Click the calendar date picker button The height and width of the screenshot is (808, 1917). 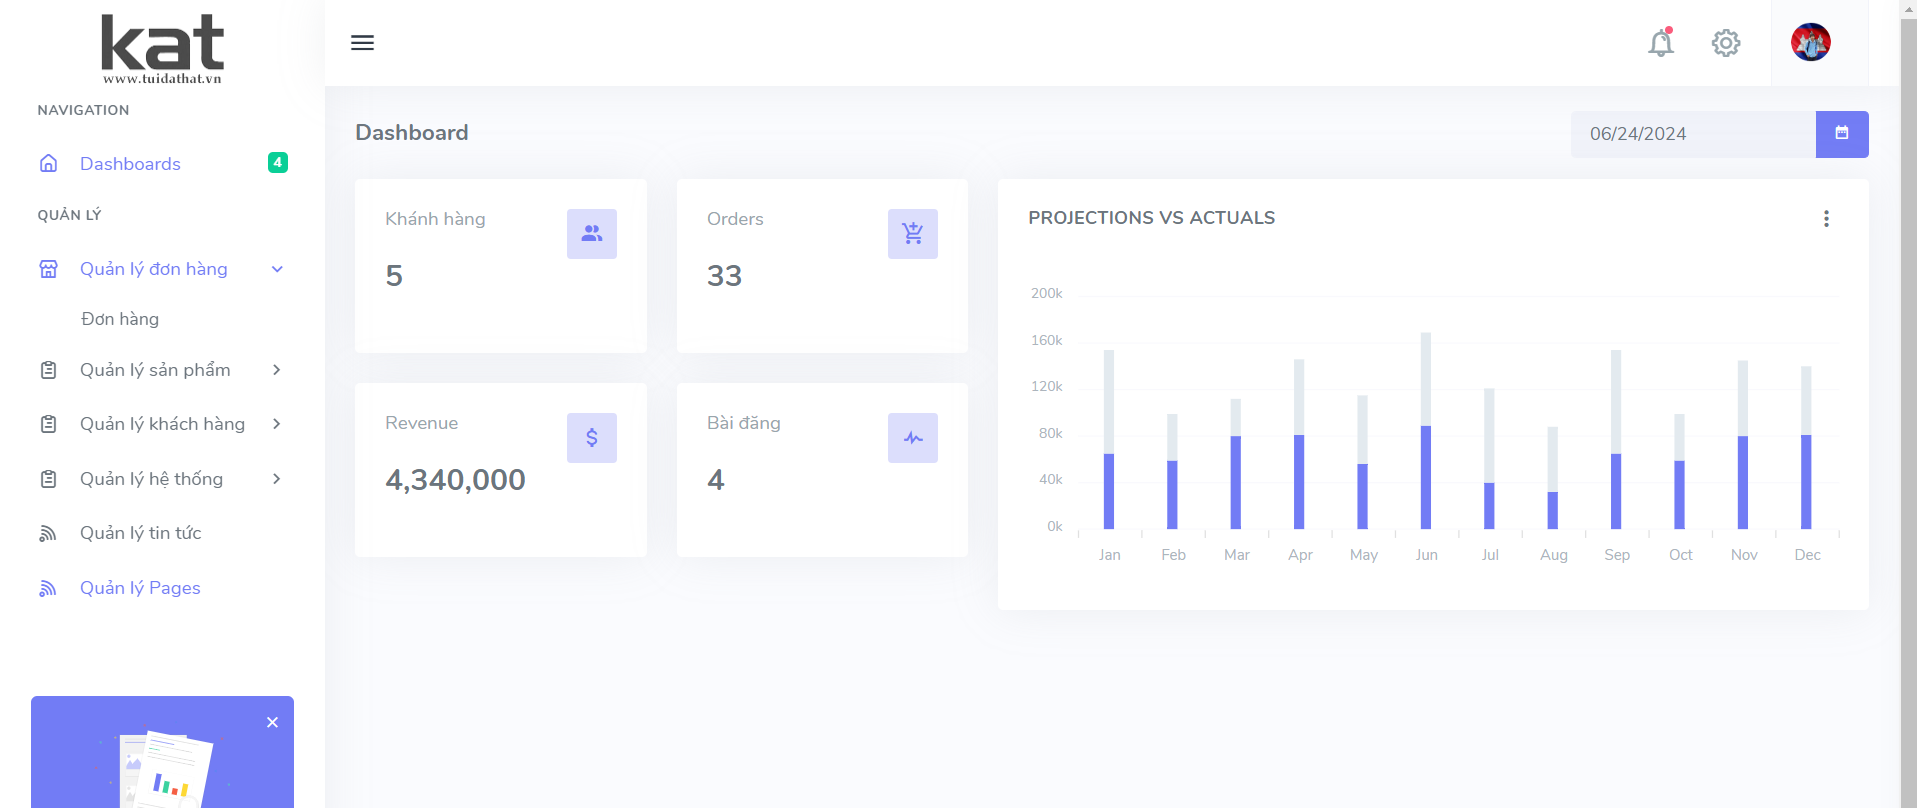(x=1842, y=134)
